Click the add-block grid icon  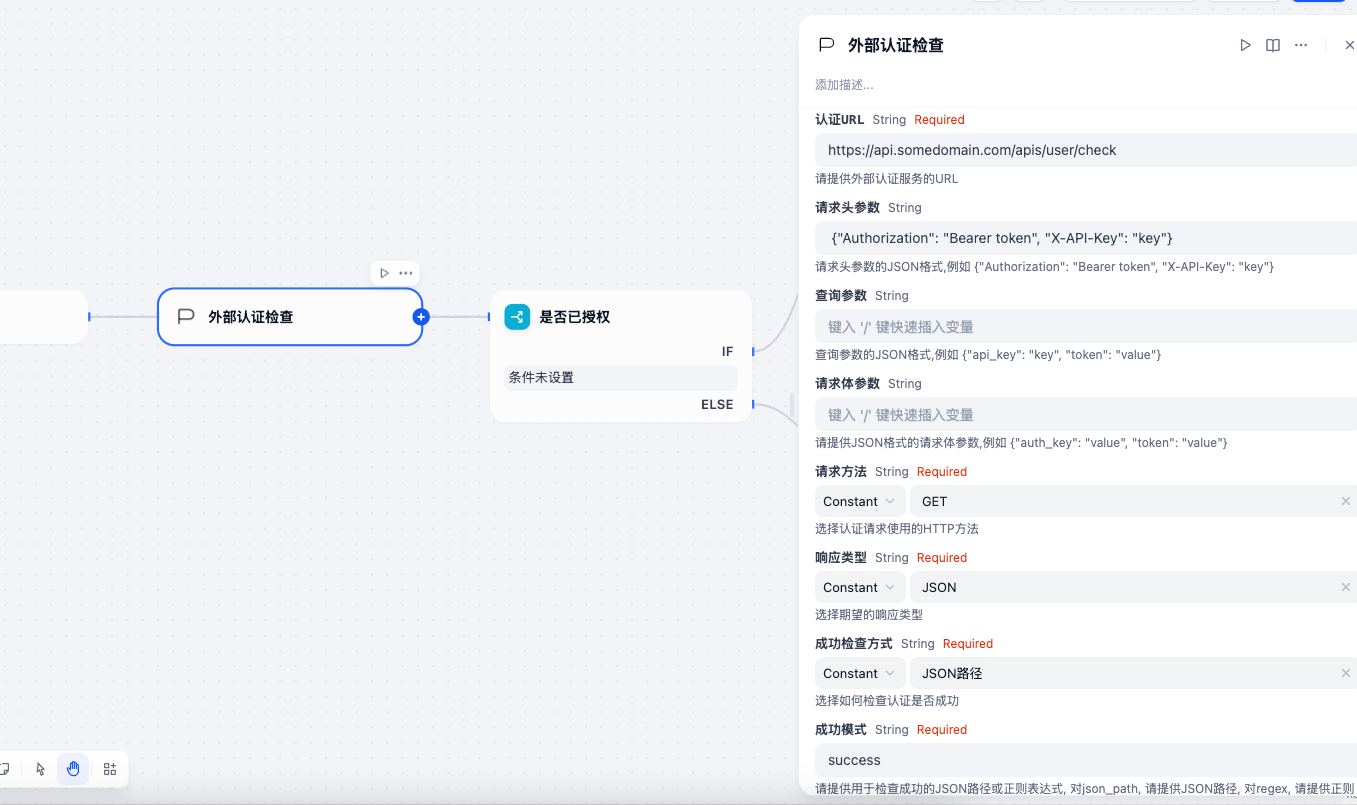click(110, 769)
